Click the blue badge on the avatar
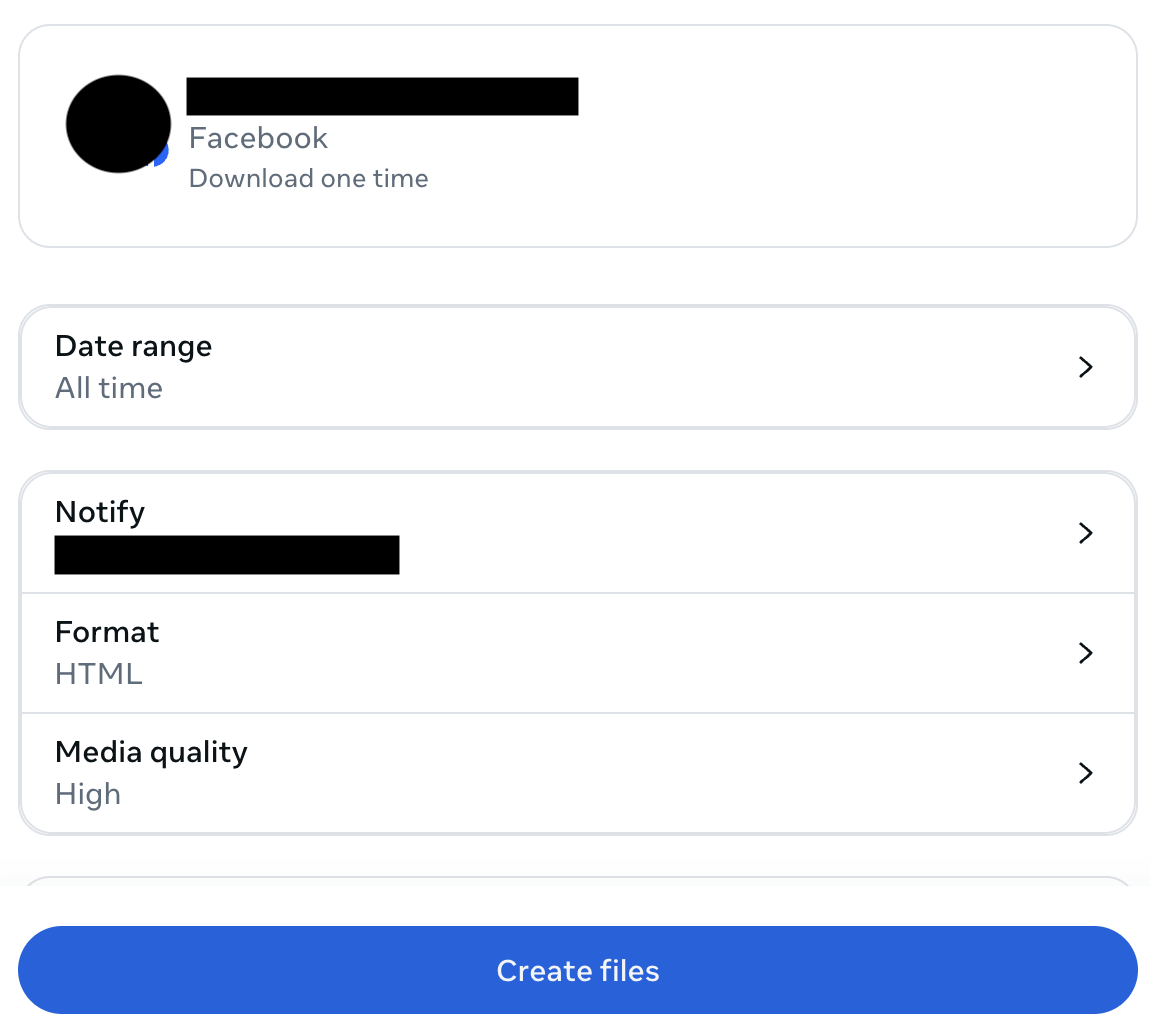 (x=162, y=154)
